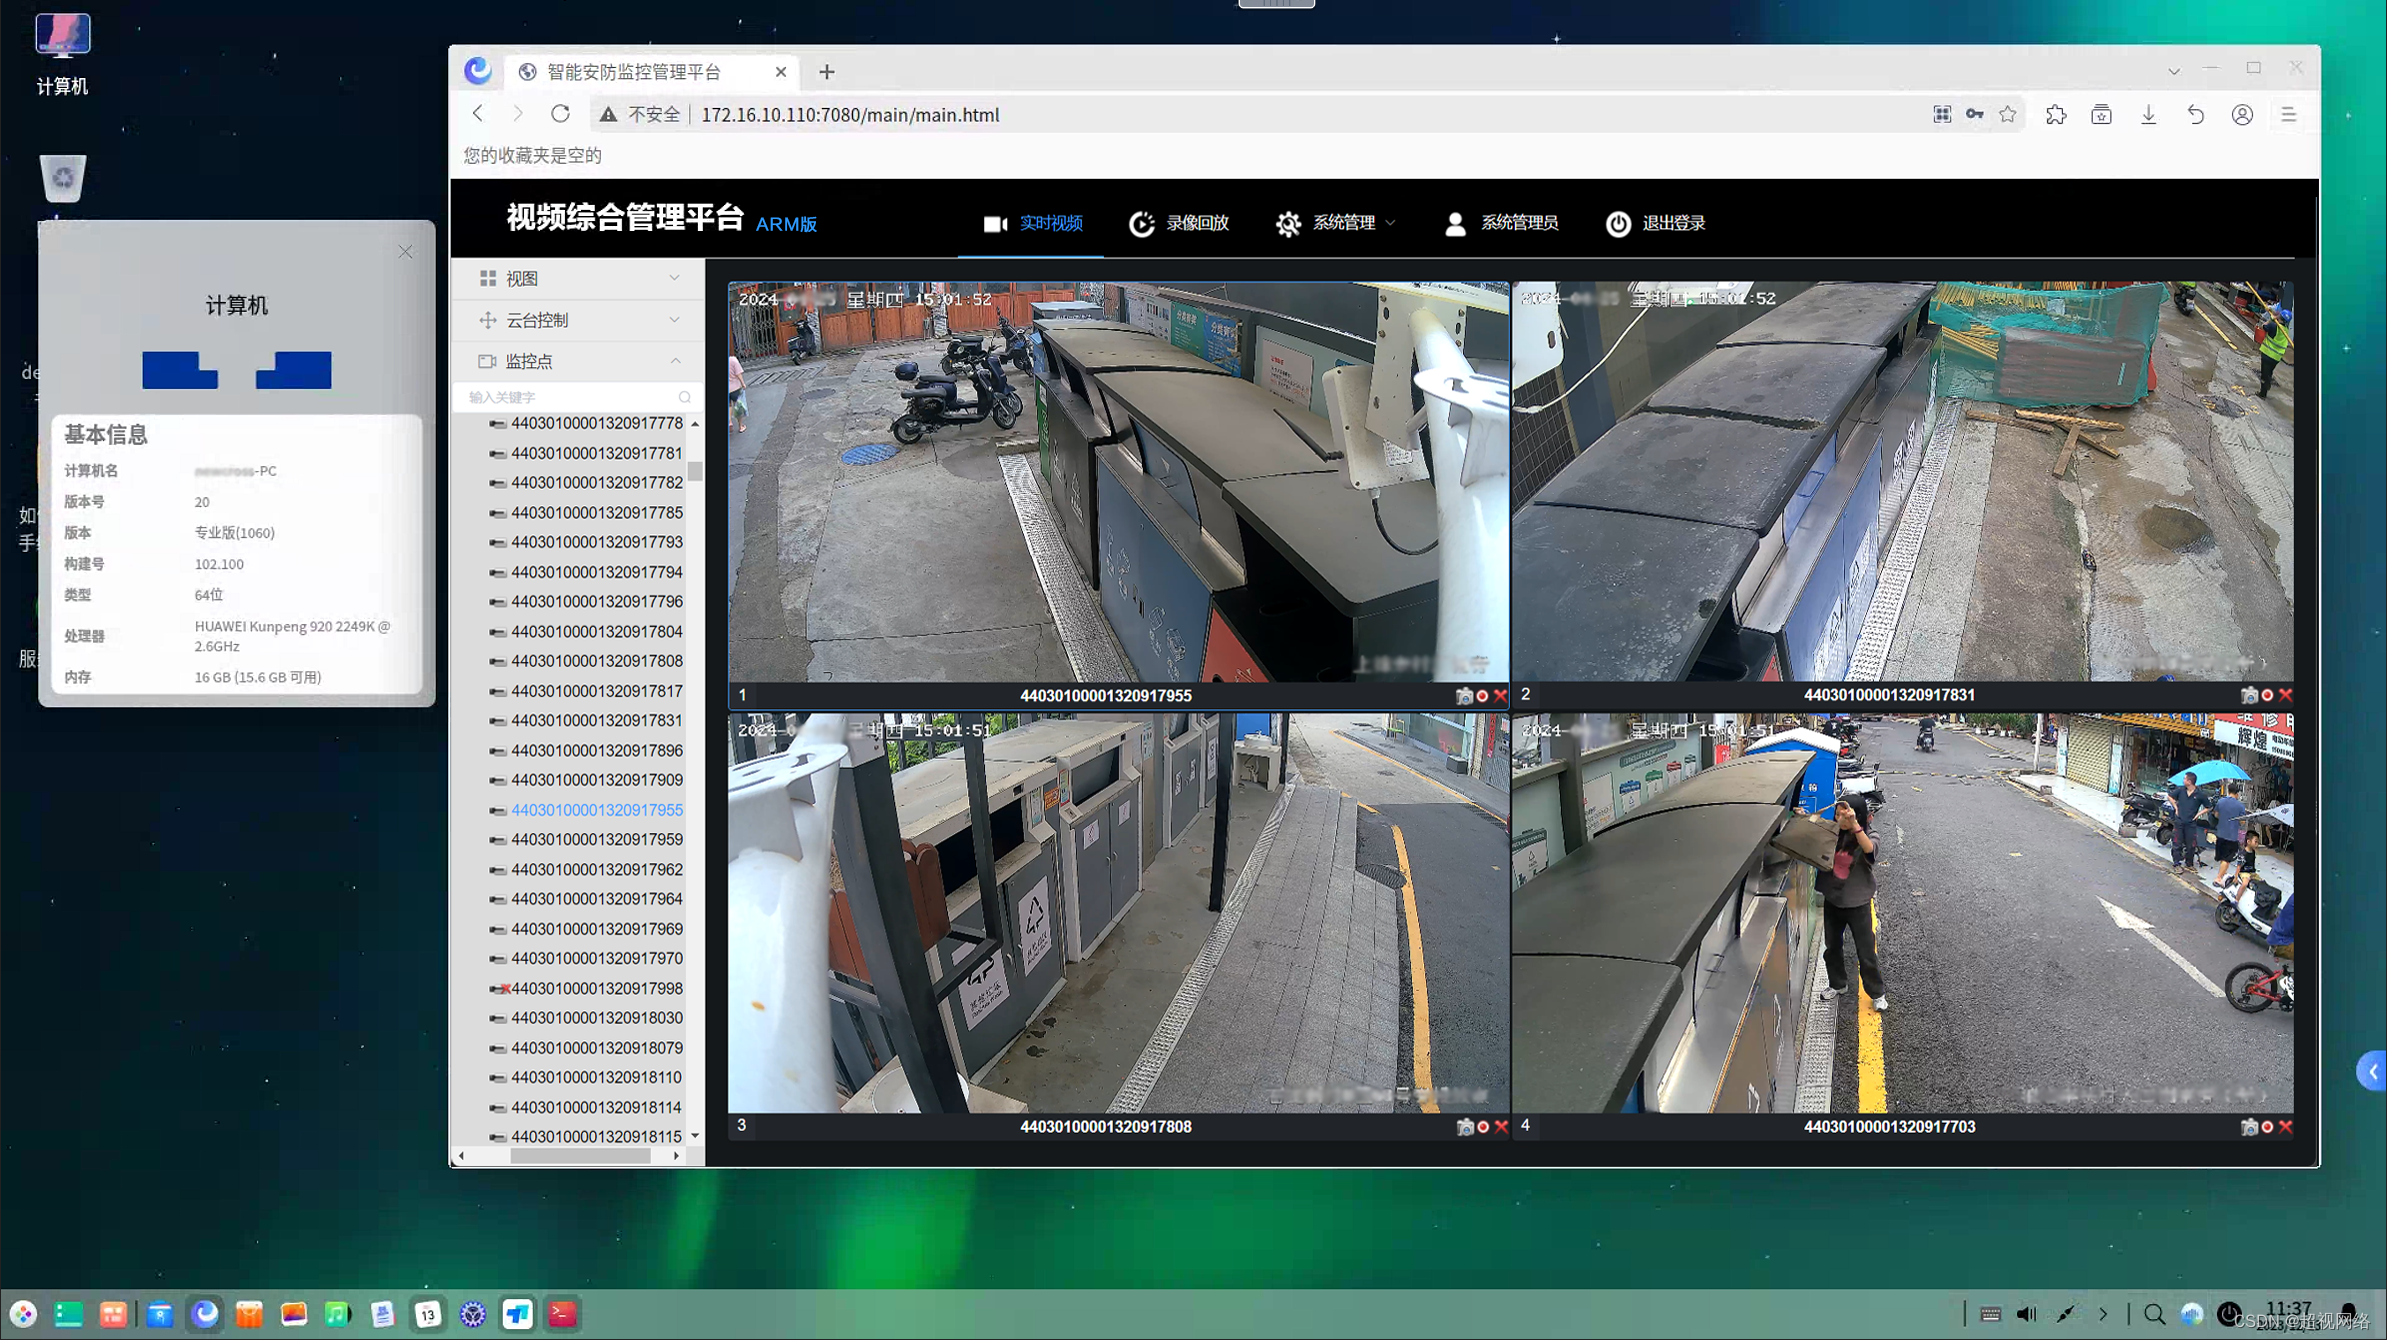Click horizontal scrollbar under camera list

pos(580,1156)
